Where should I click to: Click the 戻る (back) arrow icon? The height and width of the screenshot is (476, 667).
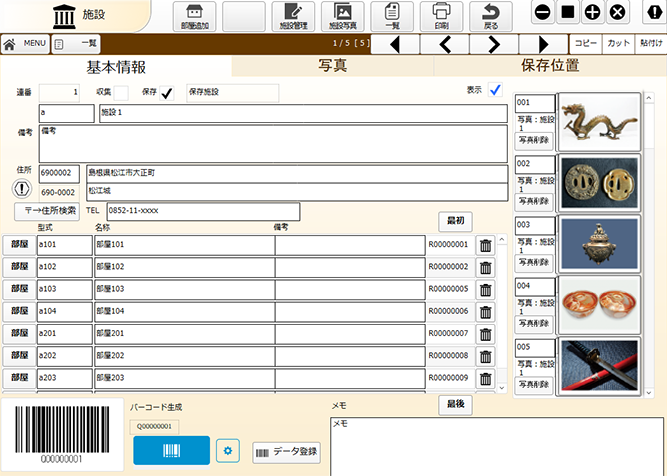coord(490,16)
